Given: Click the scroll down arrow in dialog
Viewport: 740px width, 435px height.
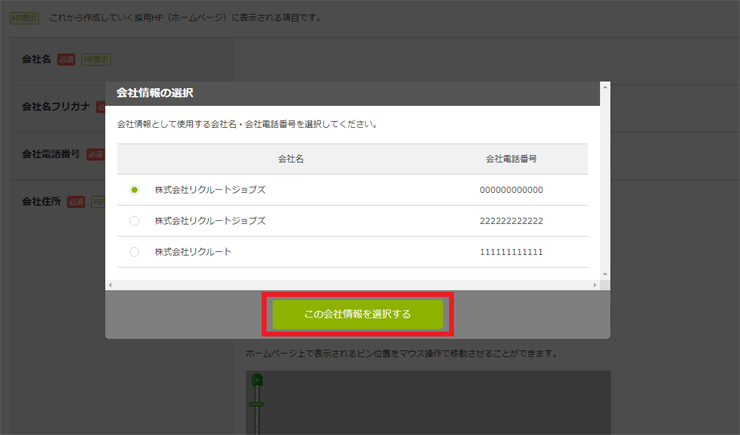Looking at the screenshot, I should coord(602,272).
